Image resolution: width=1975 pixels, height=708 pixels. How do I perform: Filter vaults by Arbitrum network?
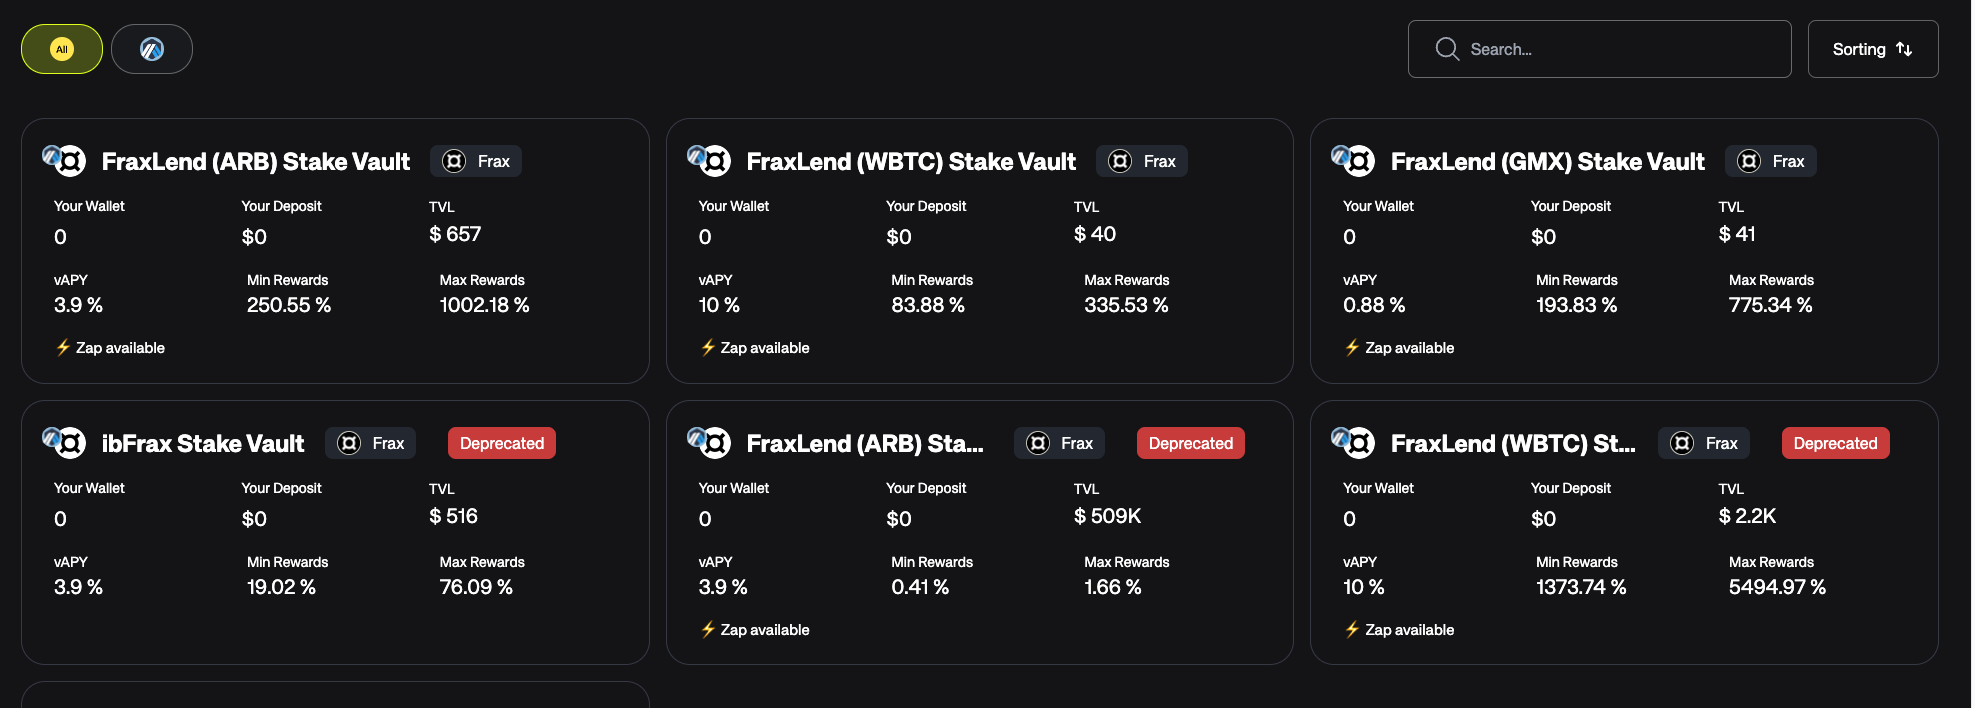point(152,49)
